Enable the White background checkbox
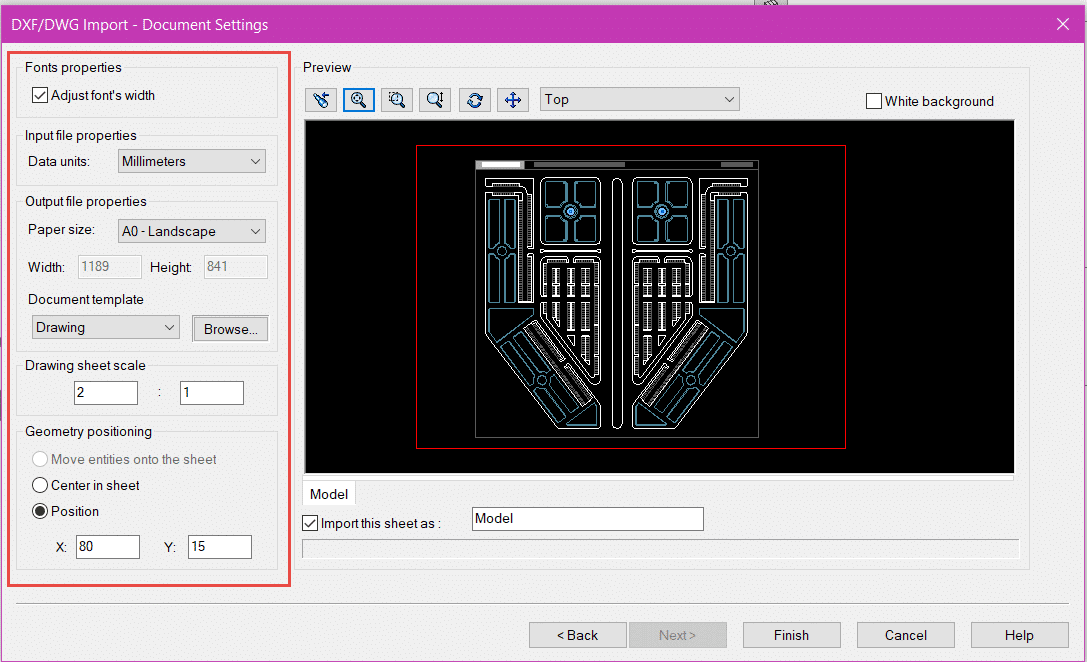Screen dimensions: 1087x662 pos(874,101)
